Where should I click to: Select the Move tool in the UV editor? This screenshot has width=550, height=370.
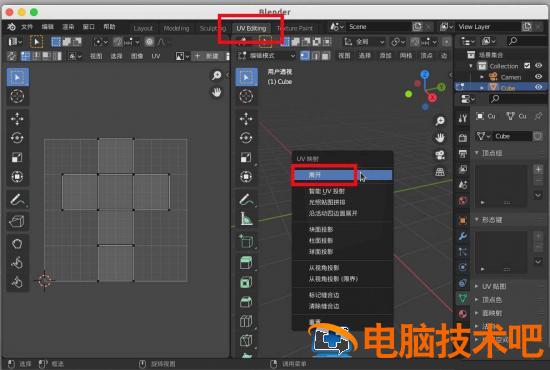(17, 119)
